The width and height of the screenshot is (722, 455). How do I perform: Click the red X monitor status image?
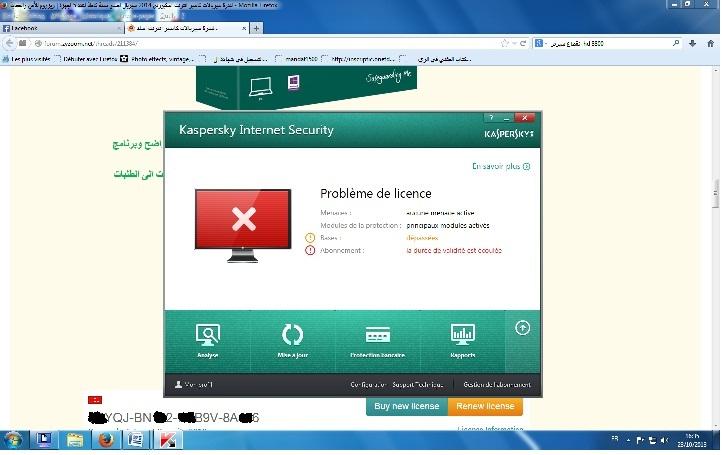[243, 225]
